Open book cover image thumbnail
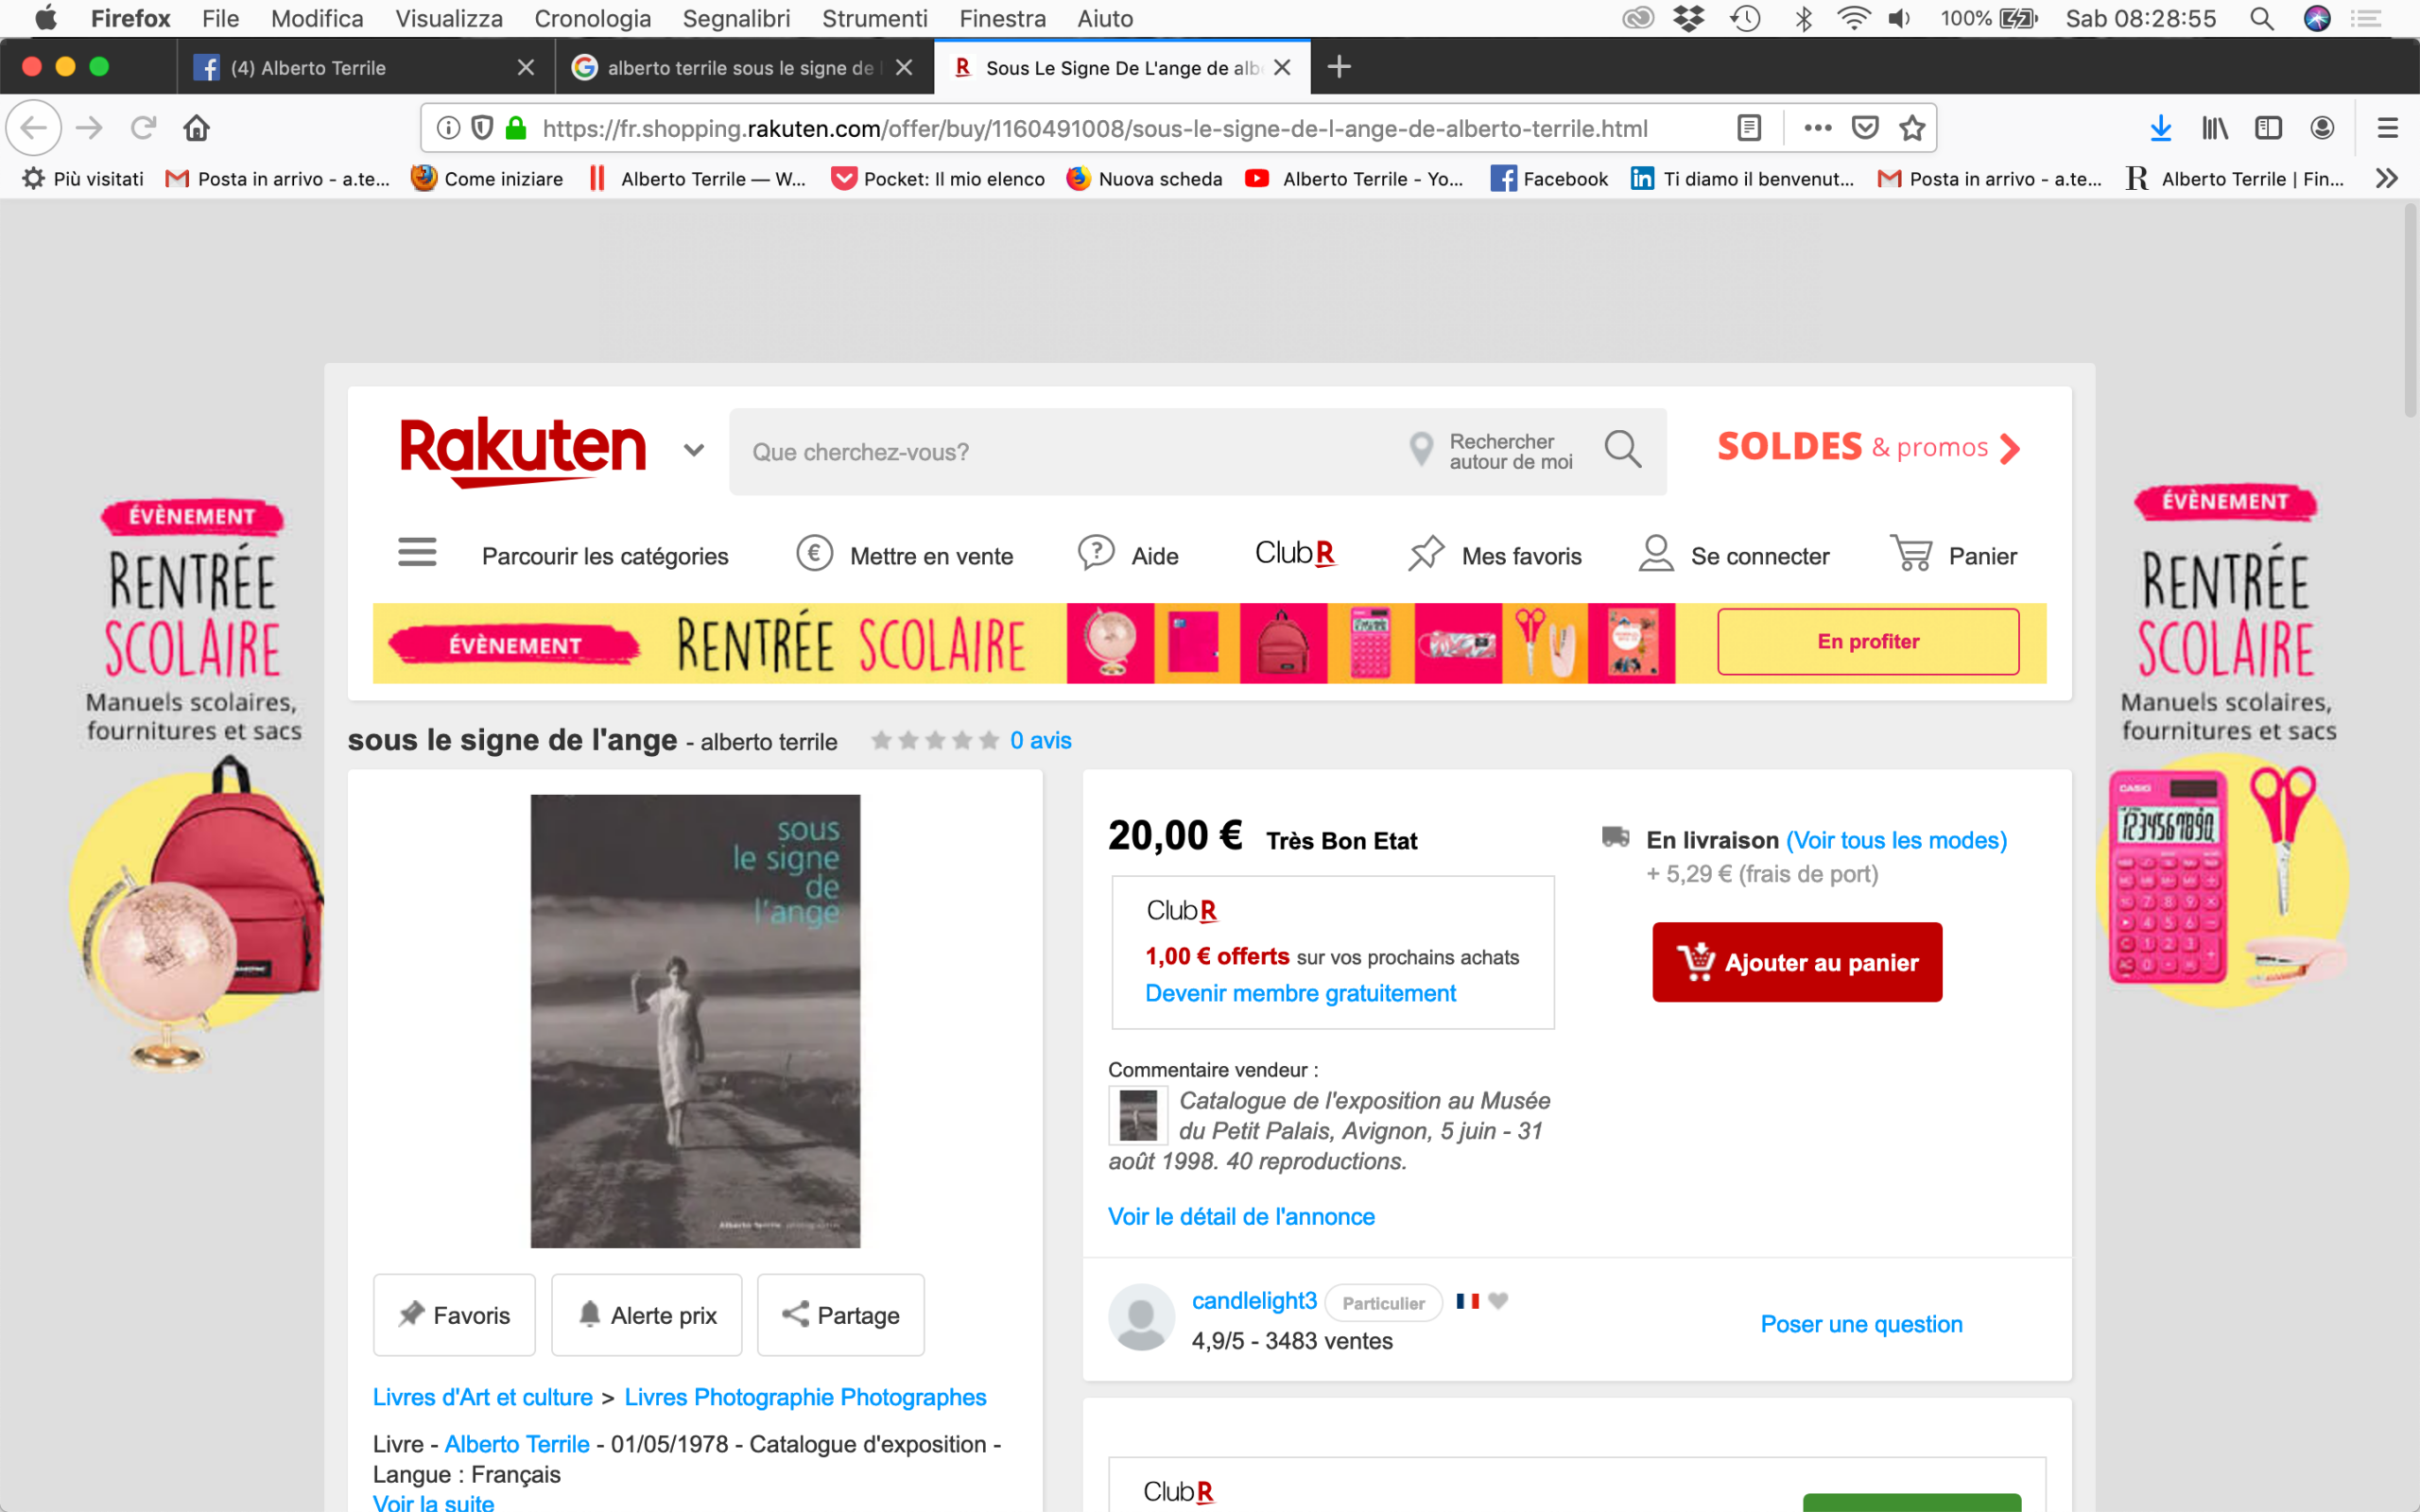Viewport: 2420px width, 1512px height. pyautogui.click(x=695, y=1021)
